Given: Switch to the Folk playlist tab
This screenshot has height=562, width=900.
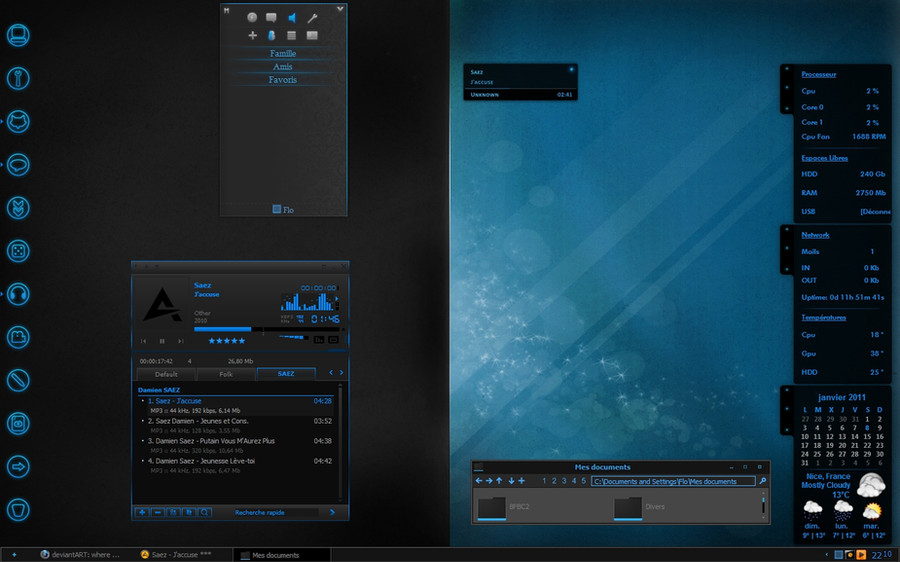Looking at the screenshot, I should [x=226, y=374].
